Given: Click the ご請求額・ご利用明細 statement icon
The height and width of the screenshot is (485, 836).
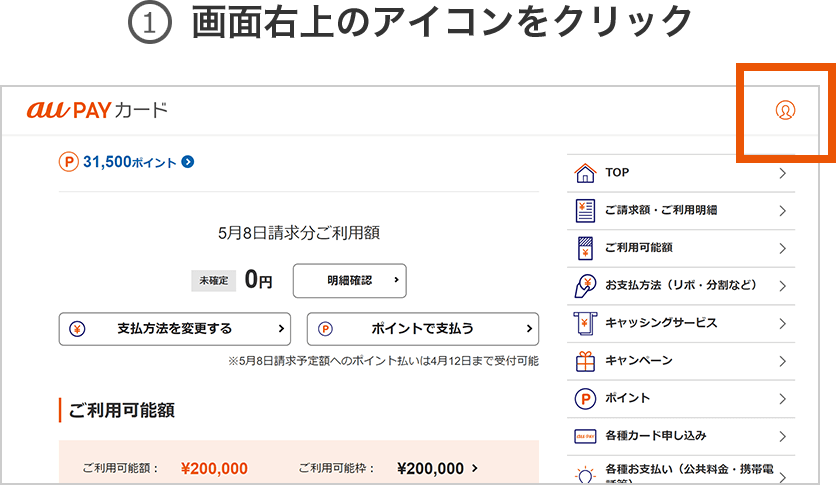Looking at the screenshot, I should click(585, 211).
